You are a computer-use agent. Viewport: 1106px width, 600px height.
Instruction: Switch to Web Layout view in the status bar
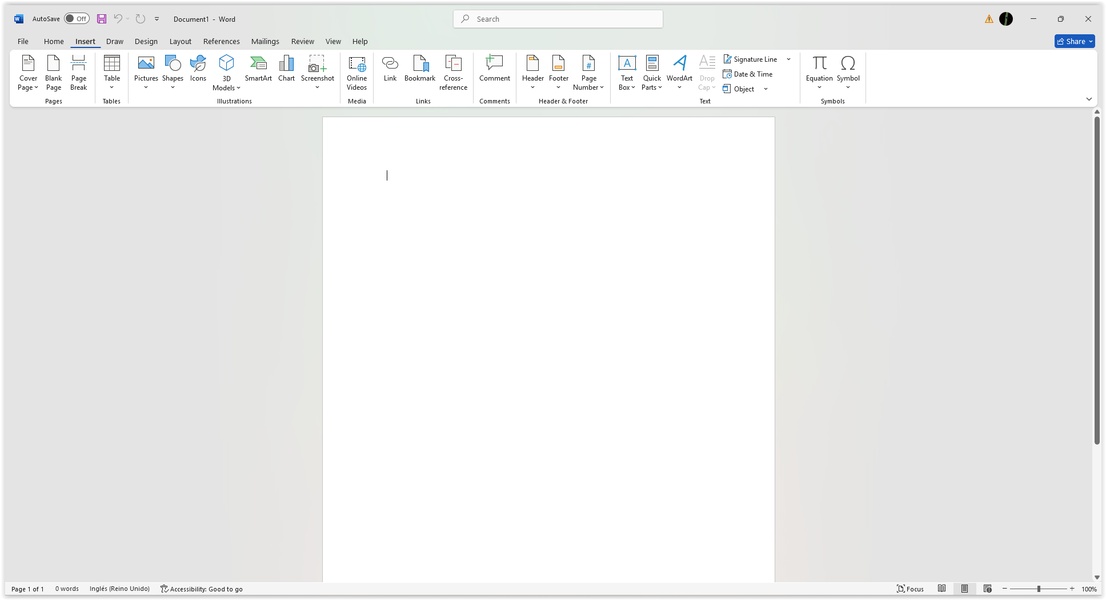(987, 589)
